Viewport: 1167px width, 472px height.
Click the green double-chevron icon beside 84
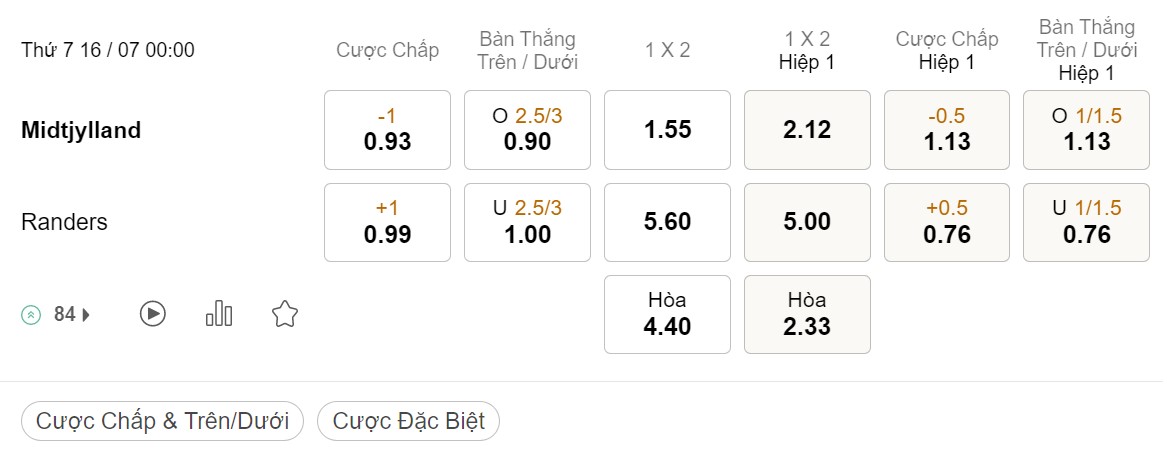tap(31, 315)
